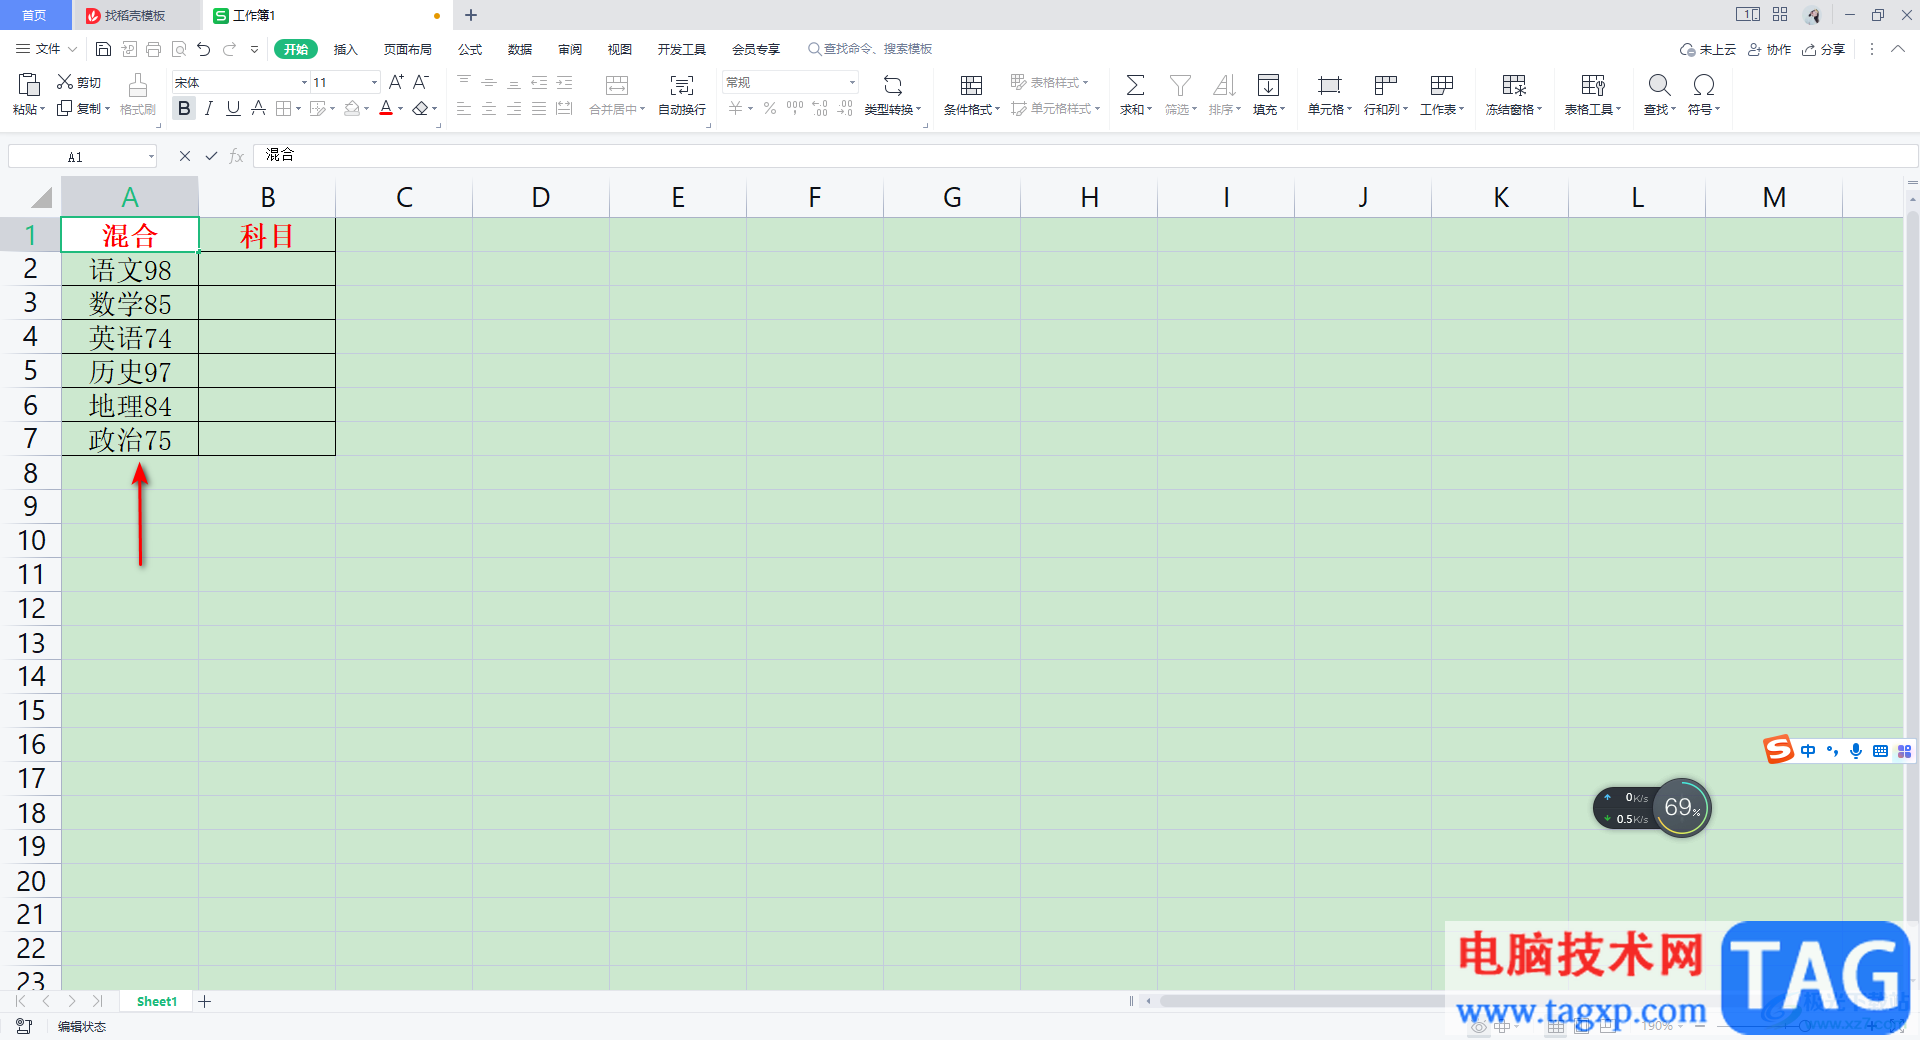
Task: Toggle center horizontal alignment
Action: tap(489, 108)
